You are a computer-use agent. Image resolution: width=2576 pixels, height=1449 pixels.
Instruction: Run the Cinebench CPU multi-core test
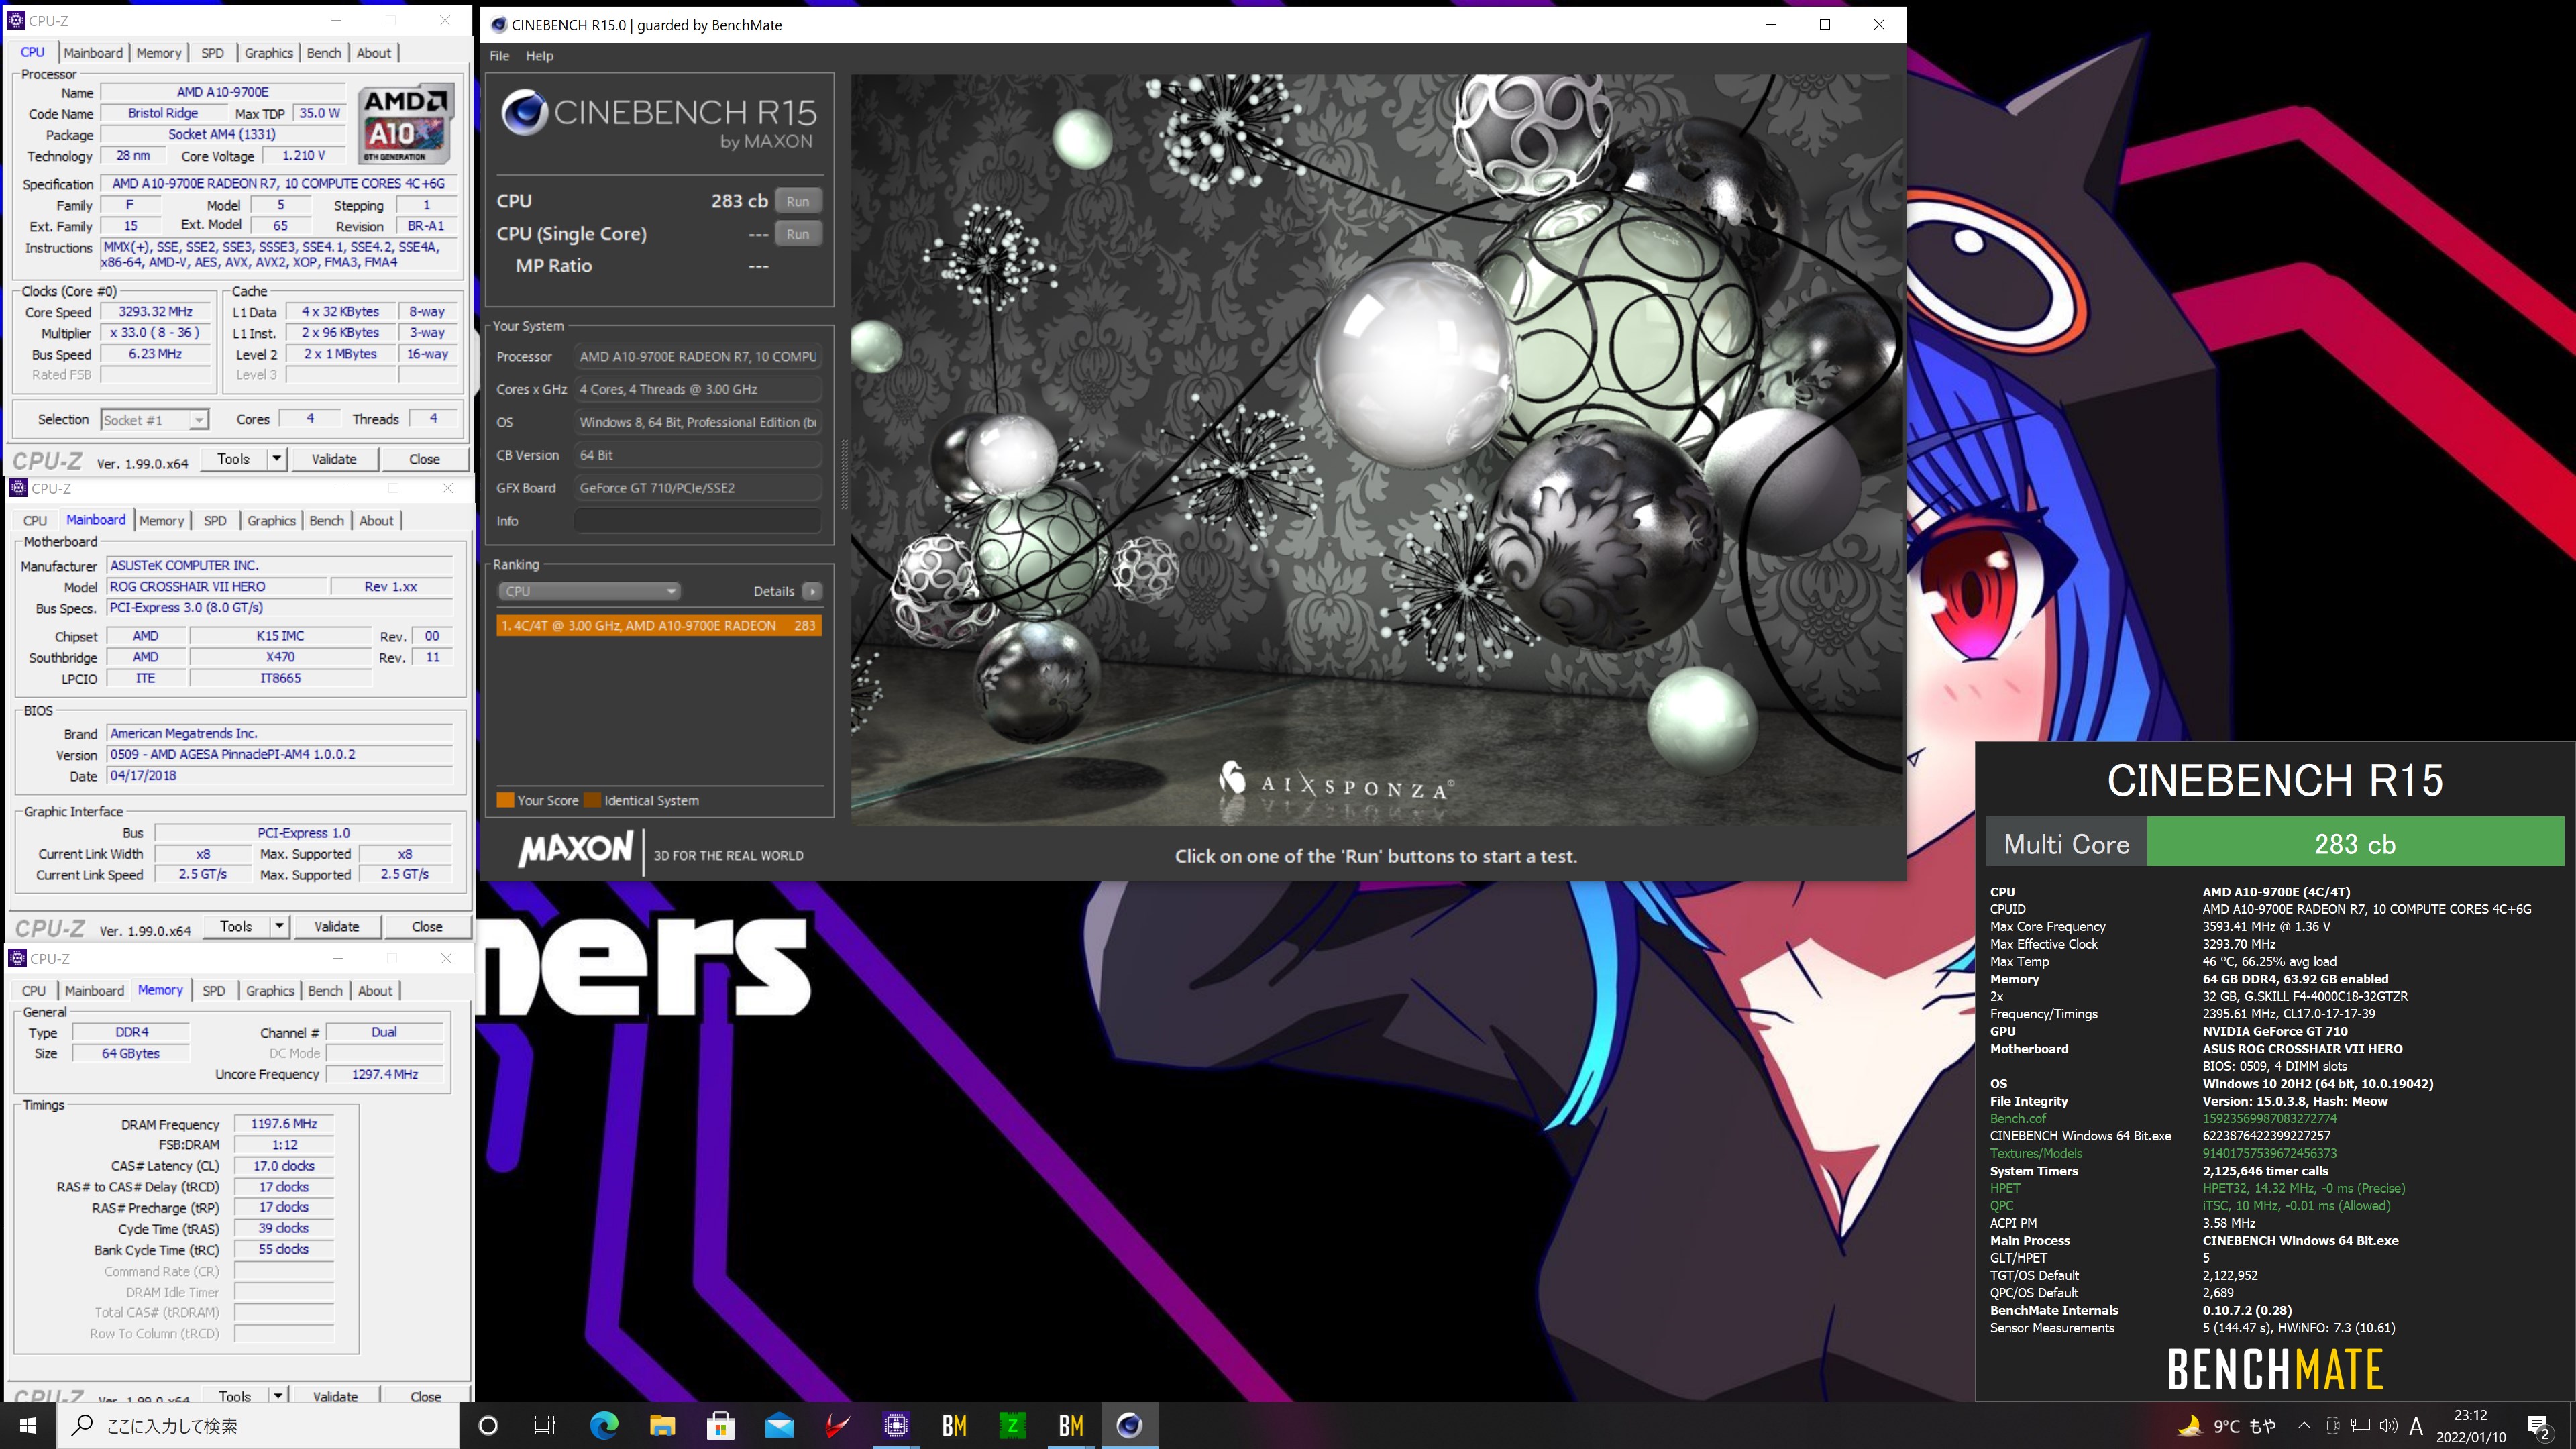pos(797,201)
